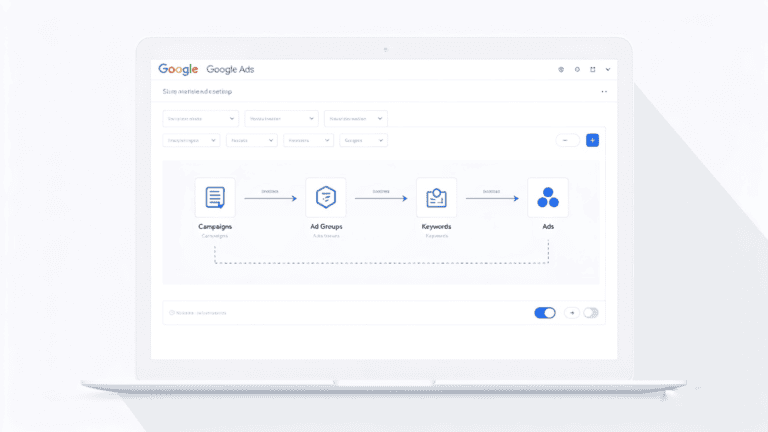Viewport: 768px width, 432px height.
Task: Click the page subtitle text below Google Ads
Action: pyautogui.click(x=197, y=92)
